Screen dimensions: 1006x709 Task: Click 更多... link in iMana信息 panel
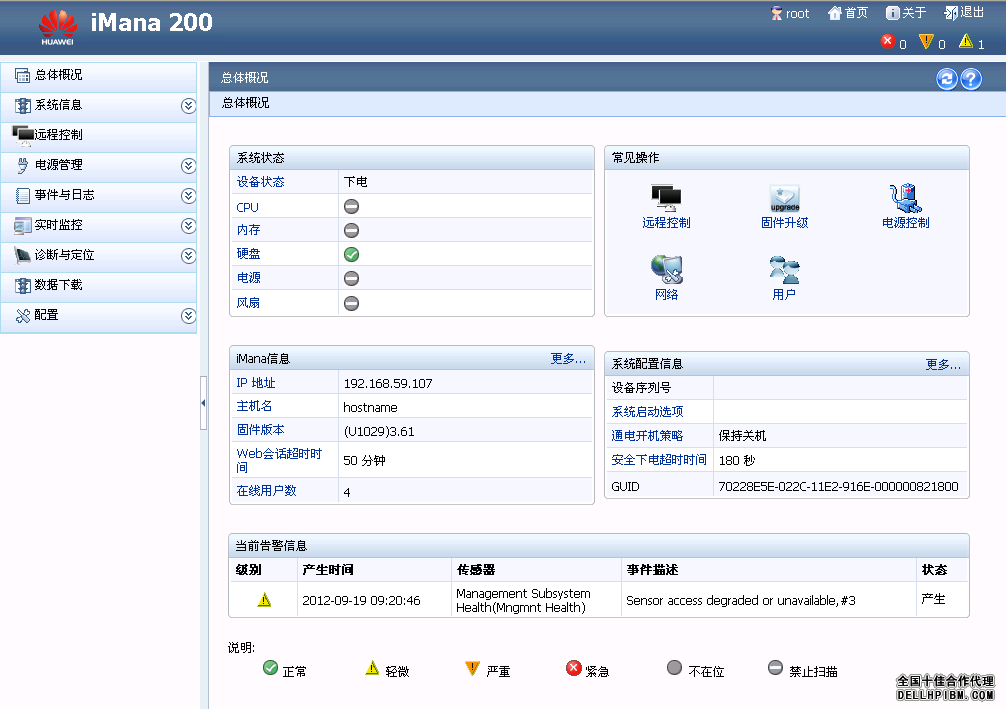[x=568, y=359]
